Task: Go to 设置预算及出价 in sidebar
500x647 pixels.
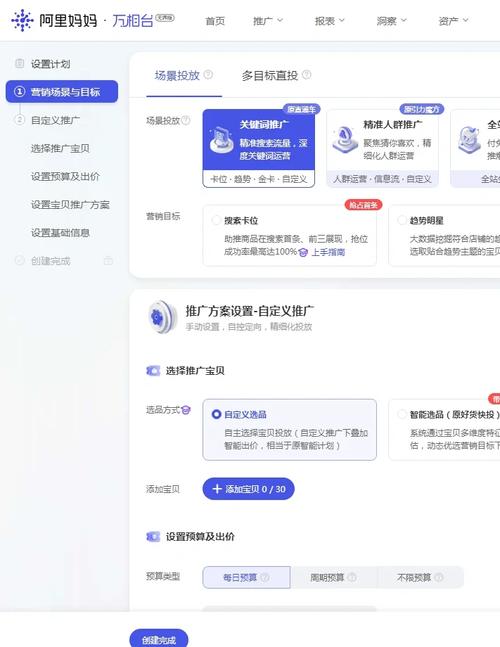Action: tap(65, 177)
